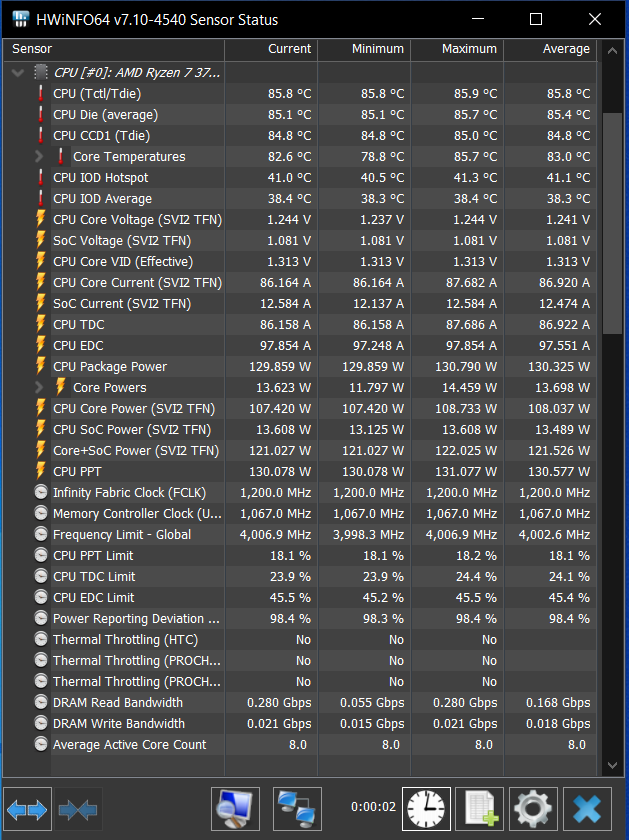Click the icon beside DRAM Read Bandwidth
The height and width of the screenshot is (840, 629).
[x=41, y=702]
